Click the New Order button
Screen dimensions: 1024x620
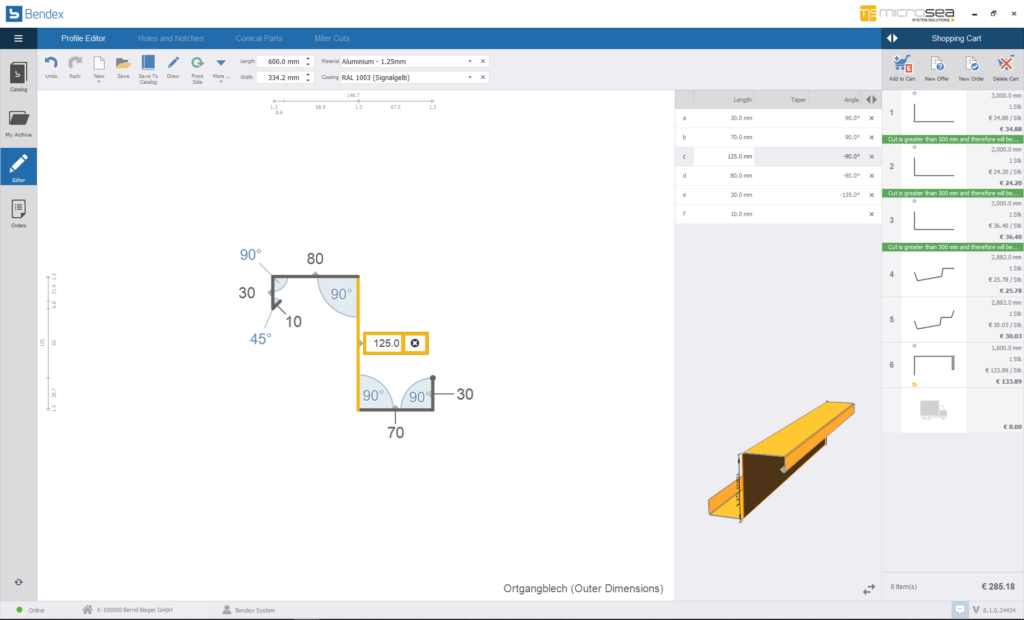(971, 63)
